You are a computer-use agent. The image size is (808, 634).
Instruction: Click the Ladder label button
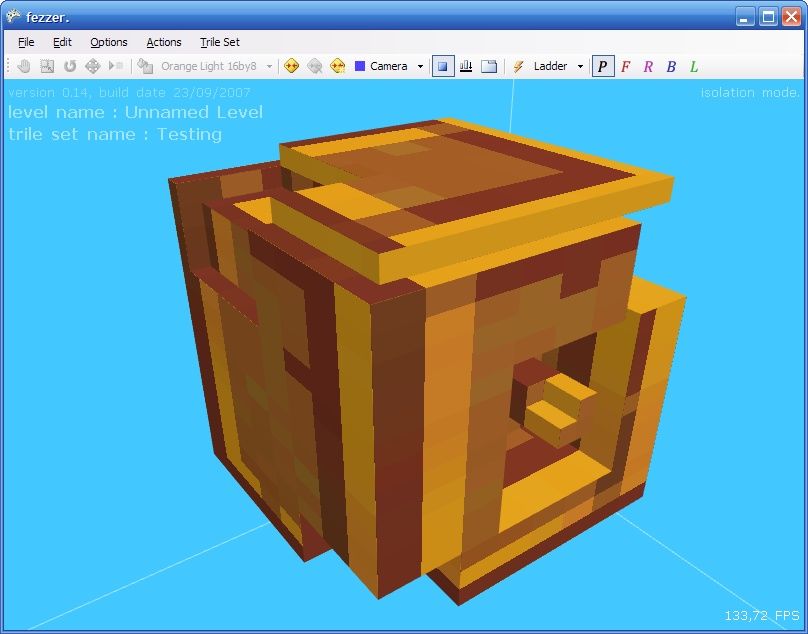[x=550, y=66]
